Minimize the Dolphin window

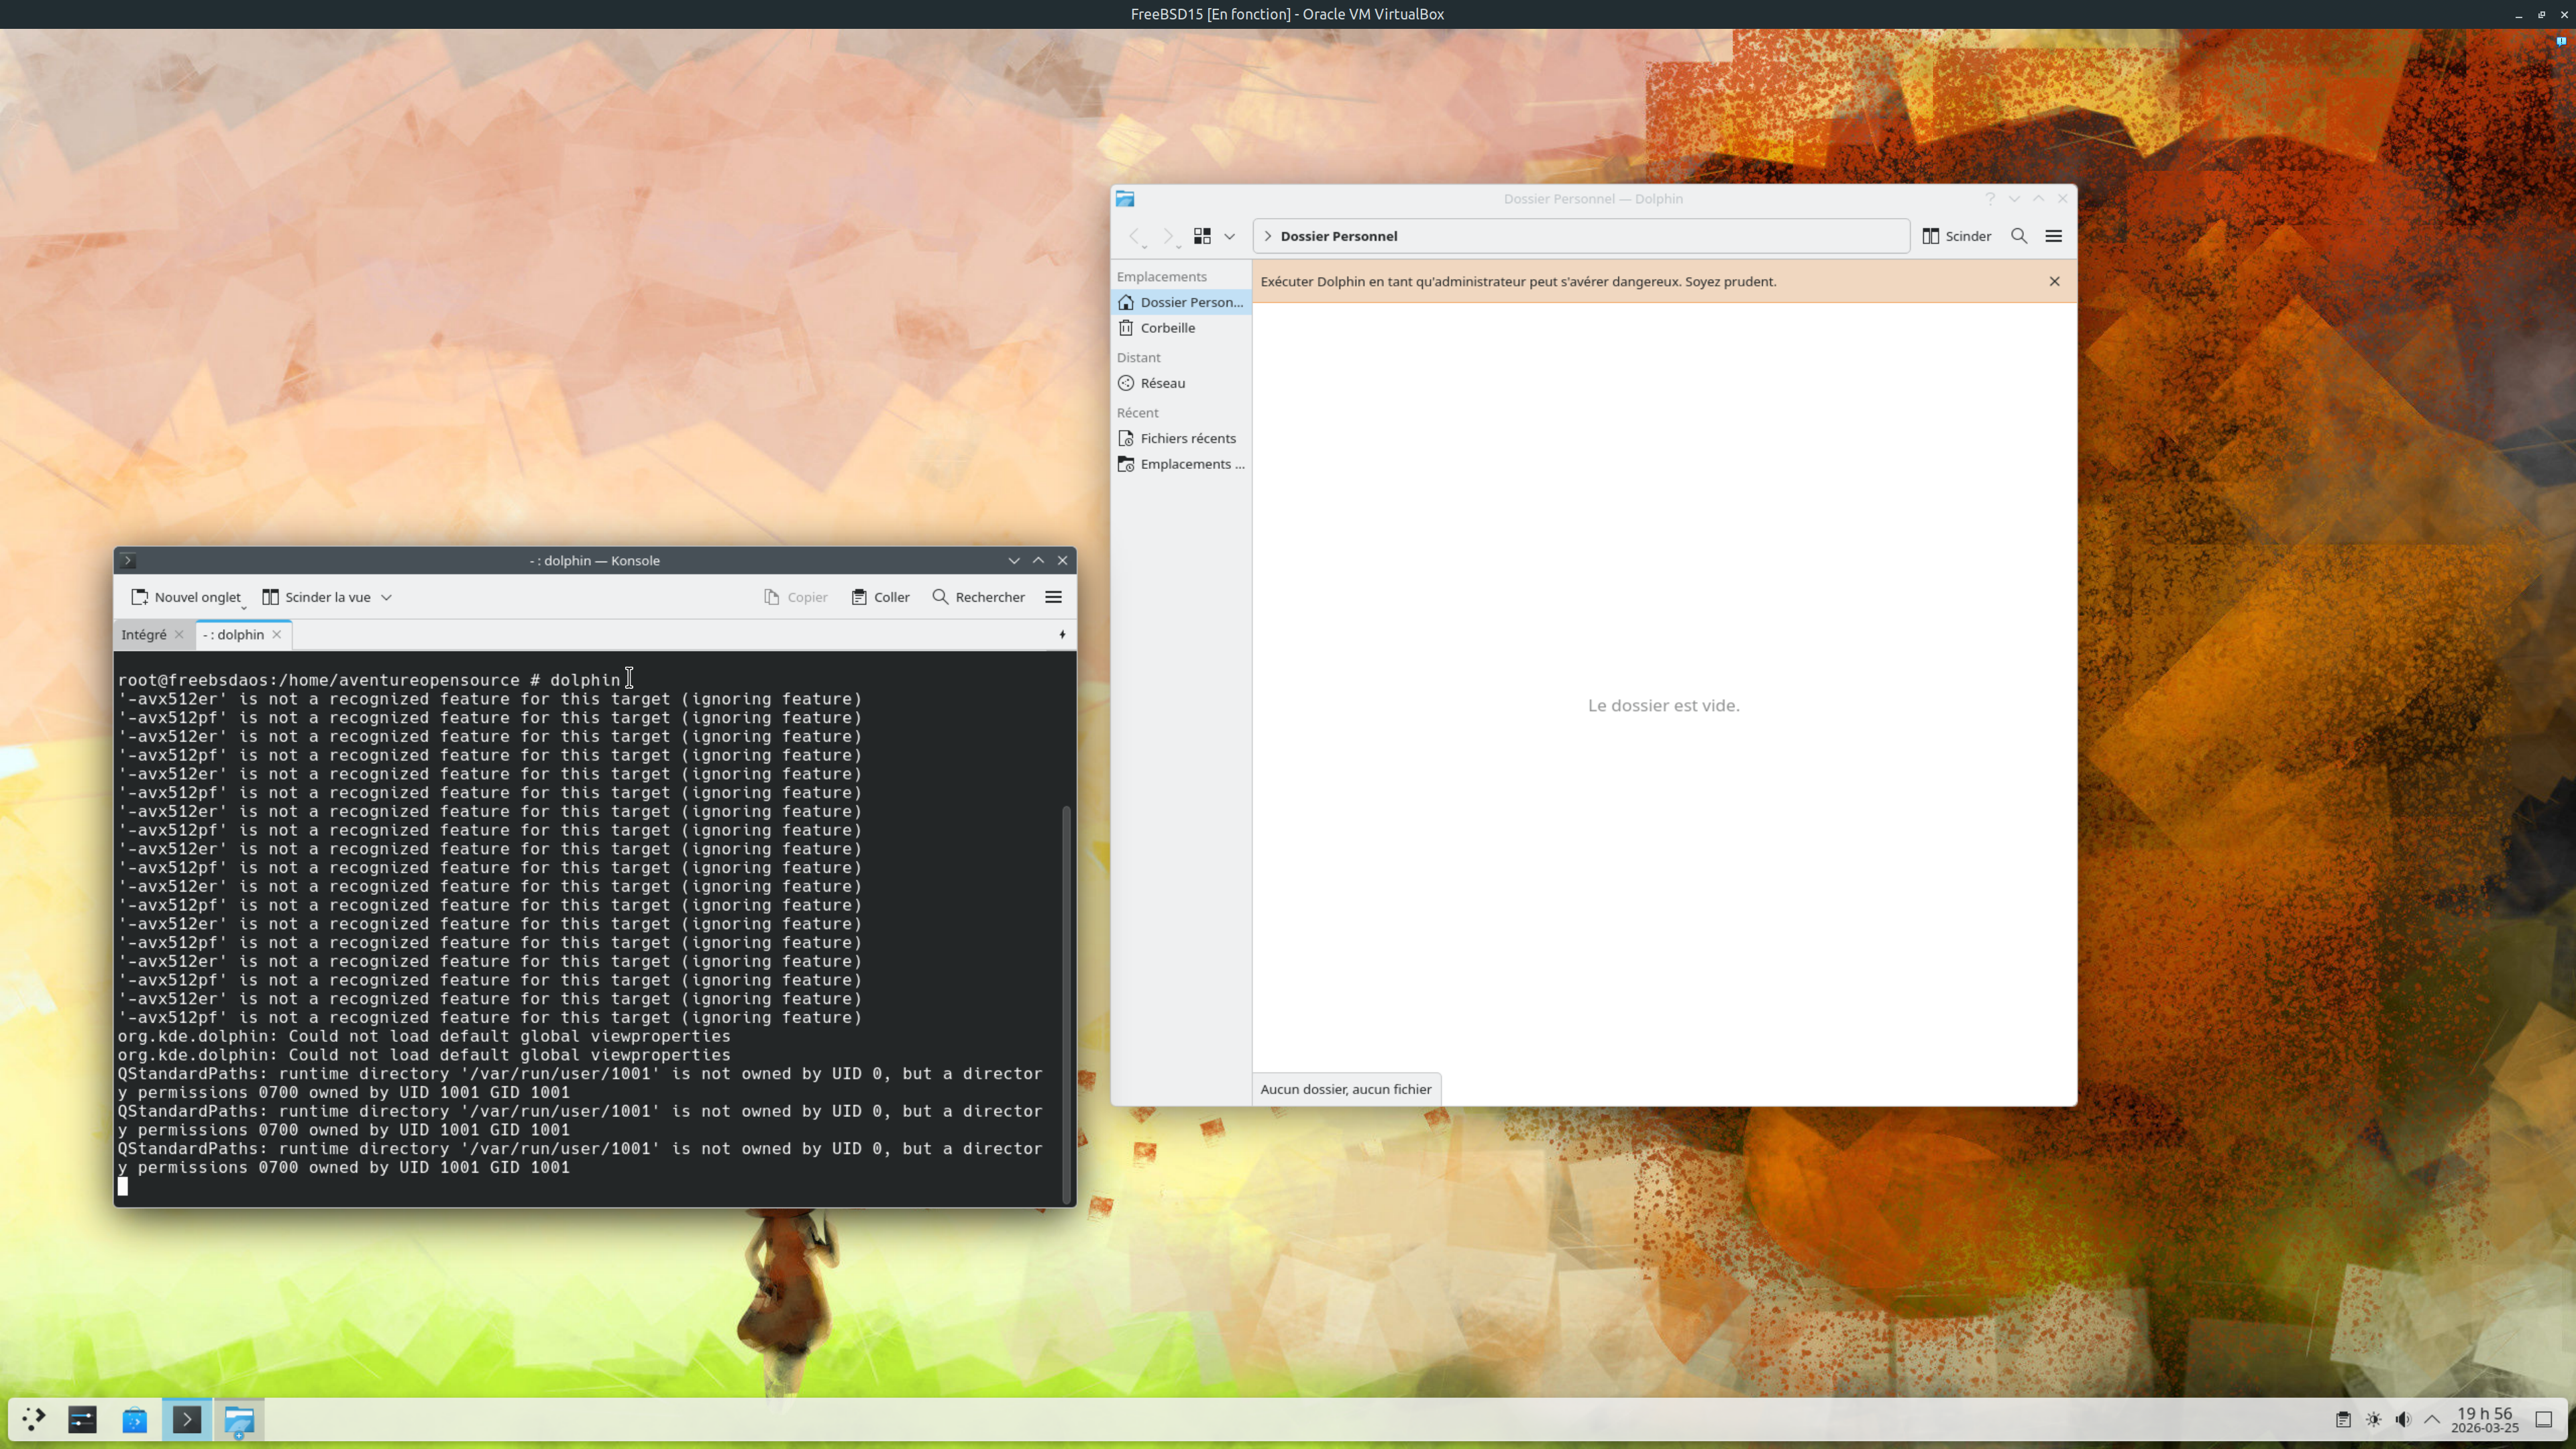point(2014,199)
